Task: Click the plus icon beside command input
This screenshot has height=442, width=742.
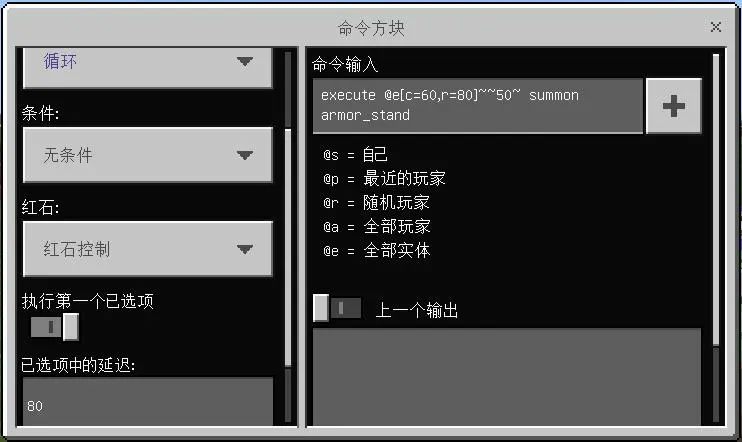Action: (x=673, y=106)
